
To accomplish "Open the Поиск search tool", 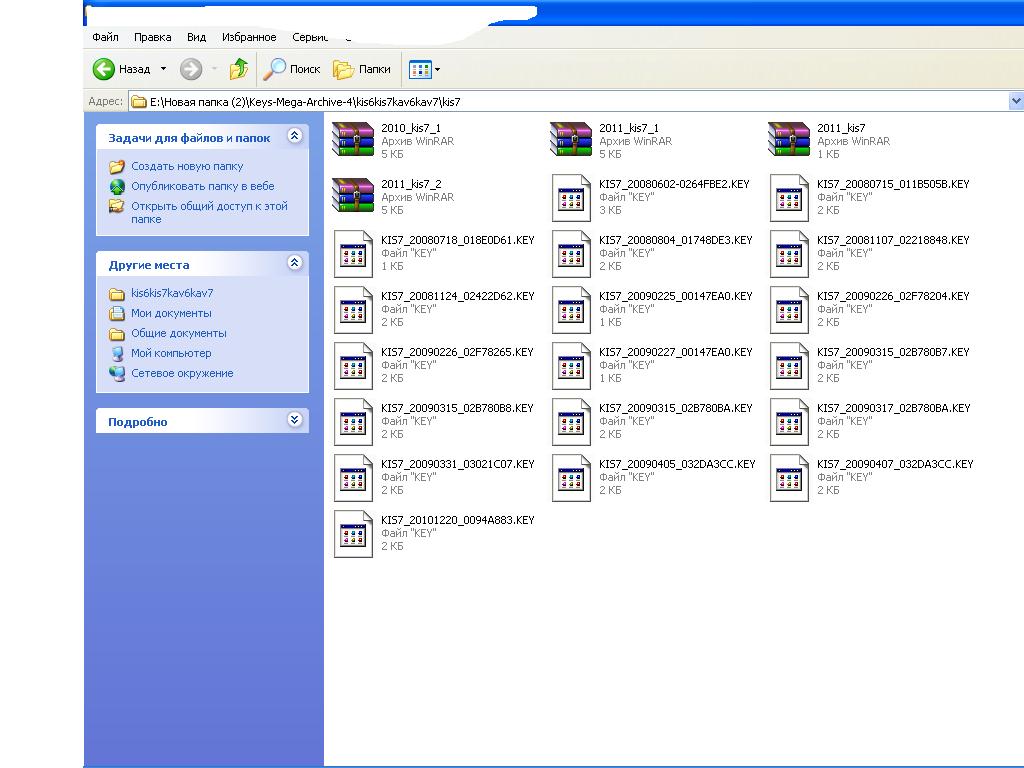I will pyautogui.click(x=292, y=69).
